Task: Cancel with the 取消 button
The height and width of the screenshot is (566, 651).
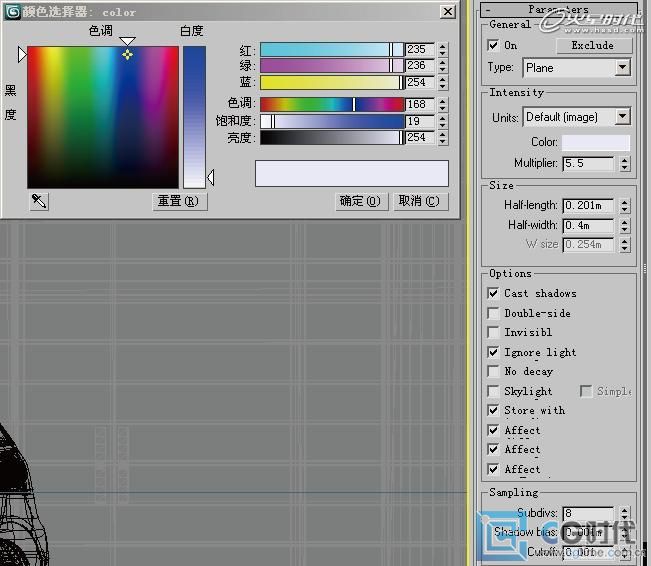Action: pos(420,201)
